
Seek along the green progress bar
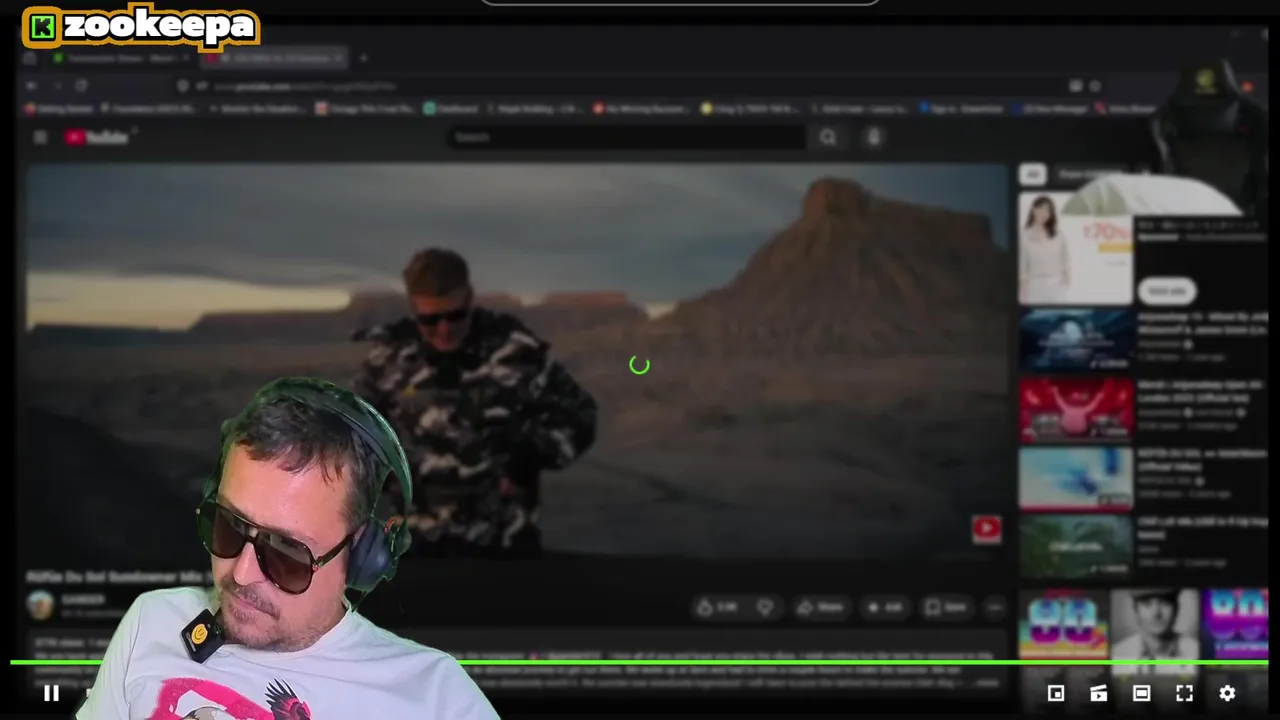click(x=640, y=662)
